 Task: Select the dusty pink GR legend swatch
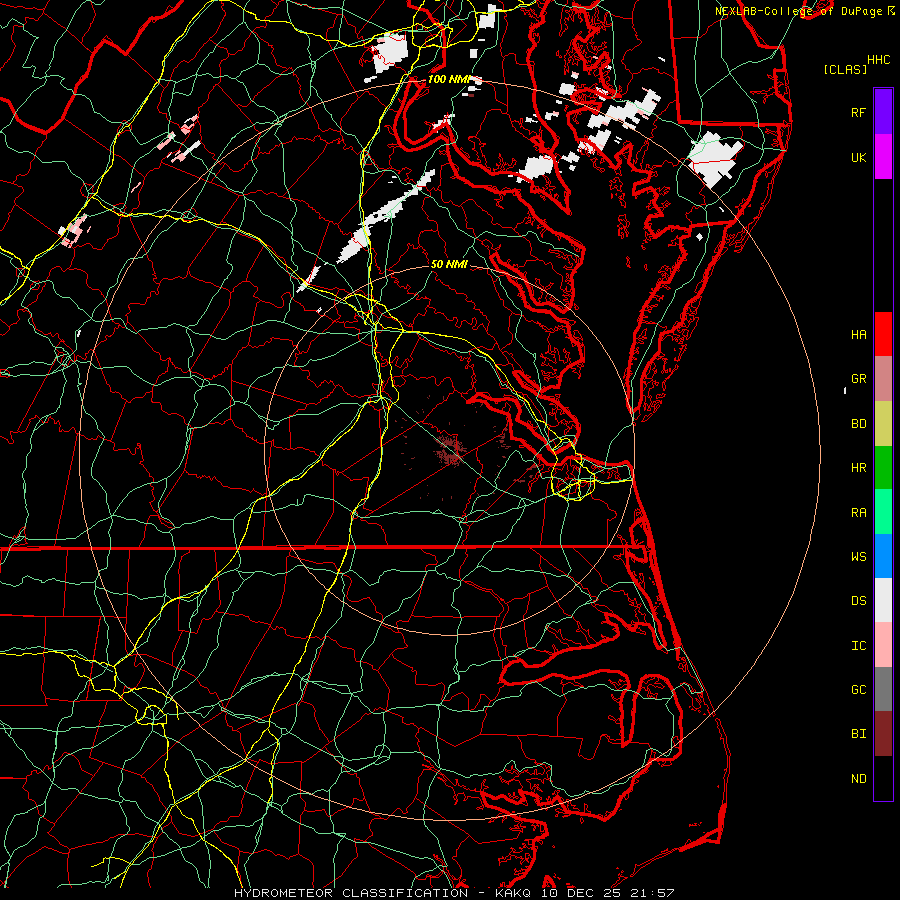[x=883, y=379]
